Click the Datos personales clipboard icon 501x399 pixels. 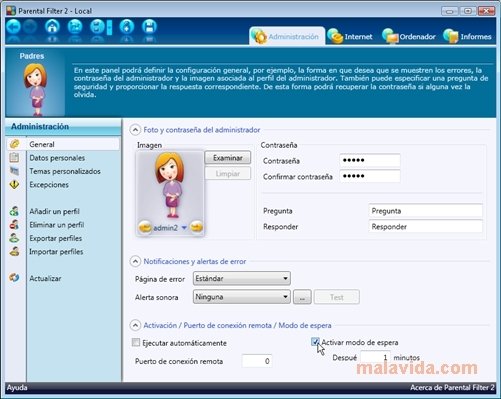click(14, 158)
